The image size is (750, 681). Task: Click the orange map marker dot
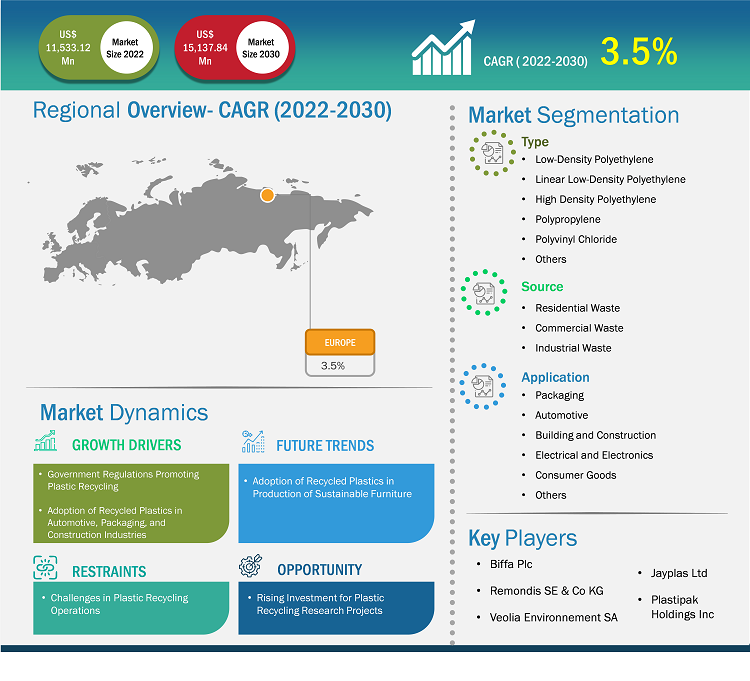[x=267, y=195]
